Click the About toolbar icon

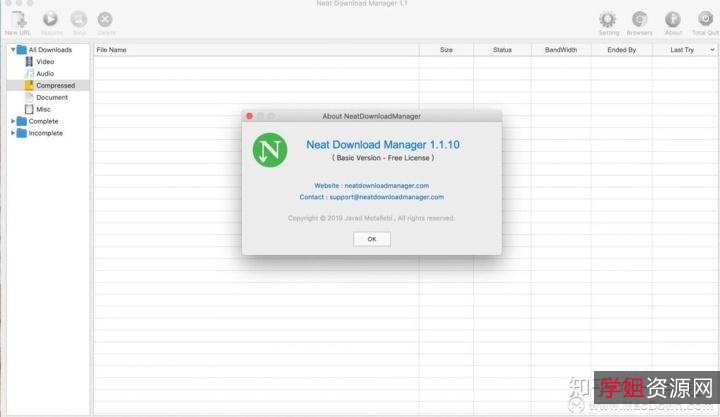673,19
